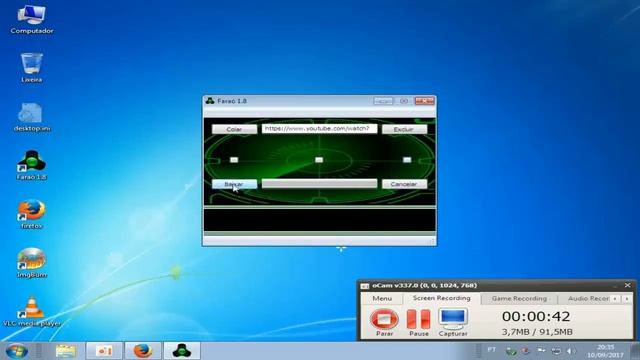Open the Computador desktop icon
The width and height of the screenshot is (640, 360).
(31, 19)
